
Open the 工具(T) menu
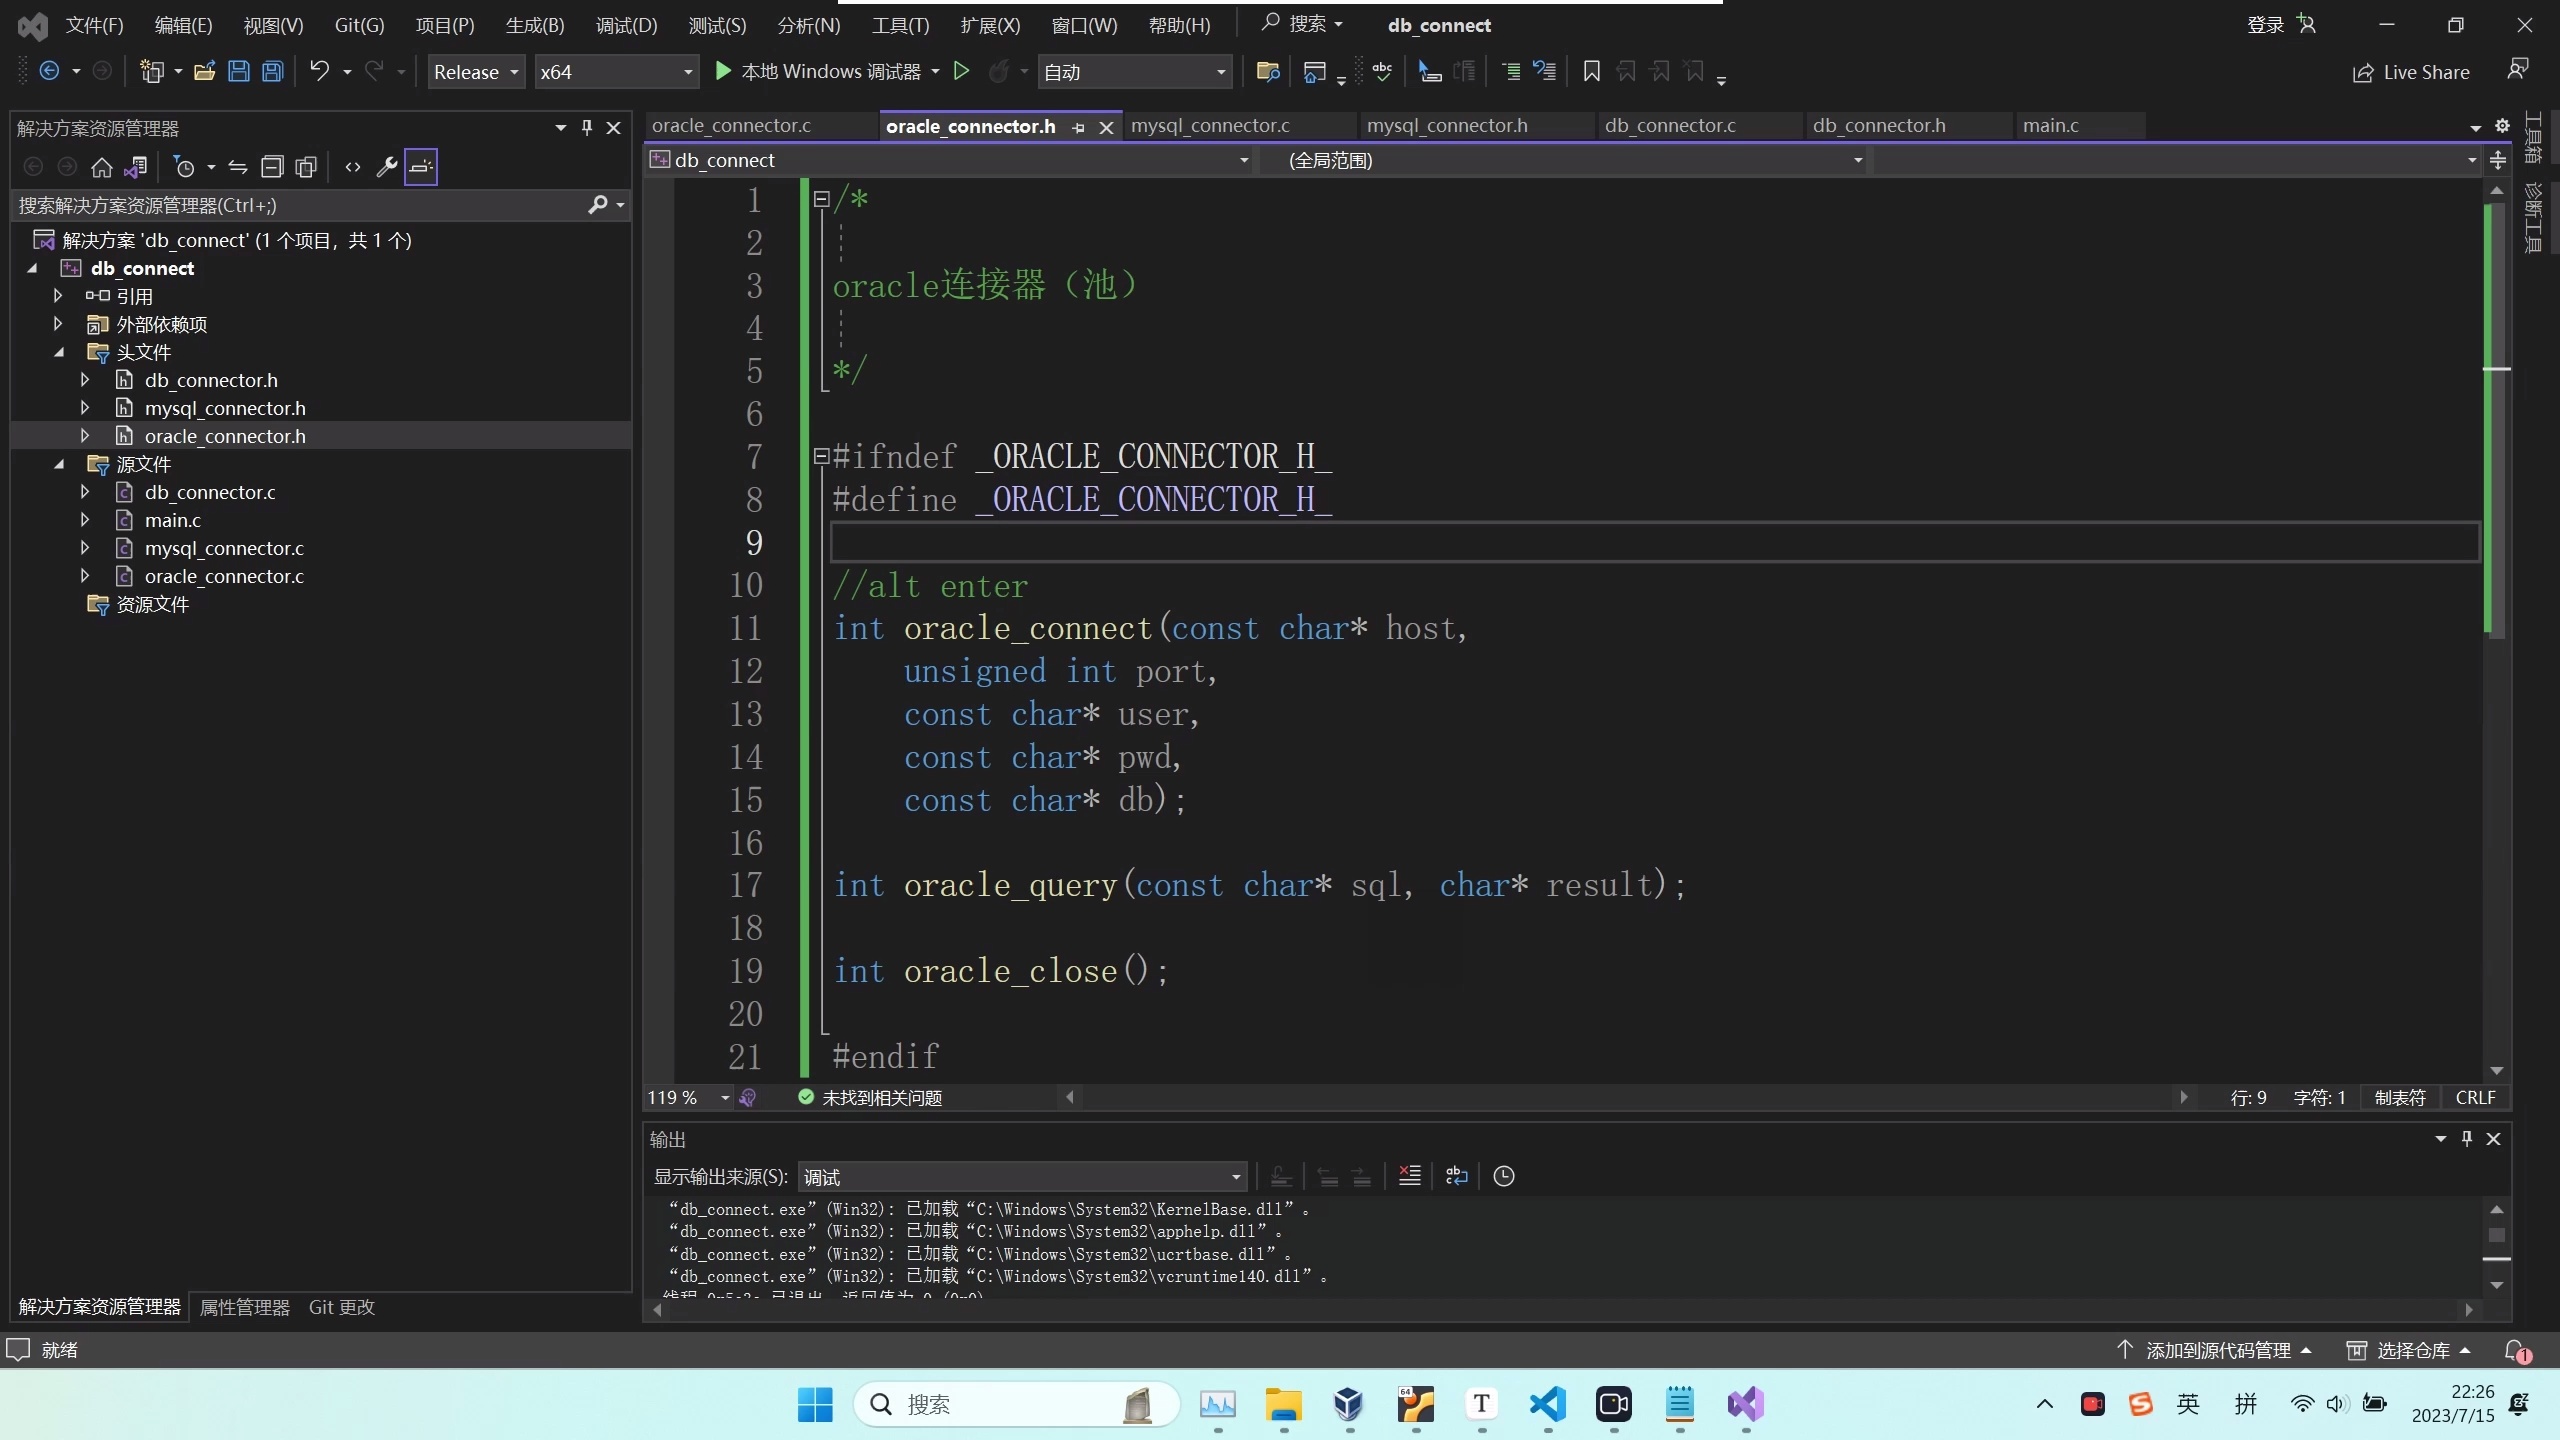click(900, 25)
